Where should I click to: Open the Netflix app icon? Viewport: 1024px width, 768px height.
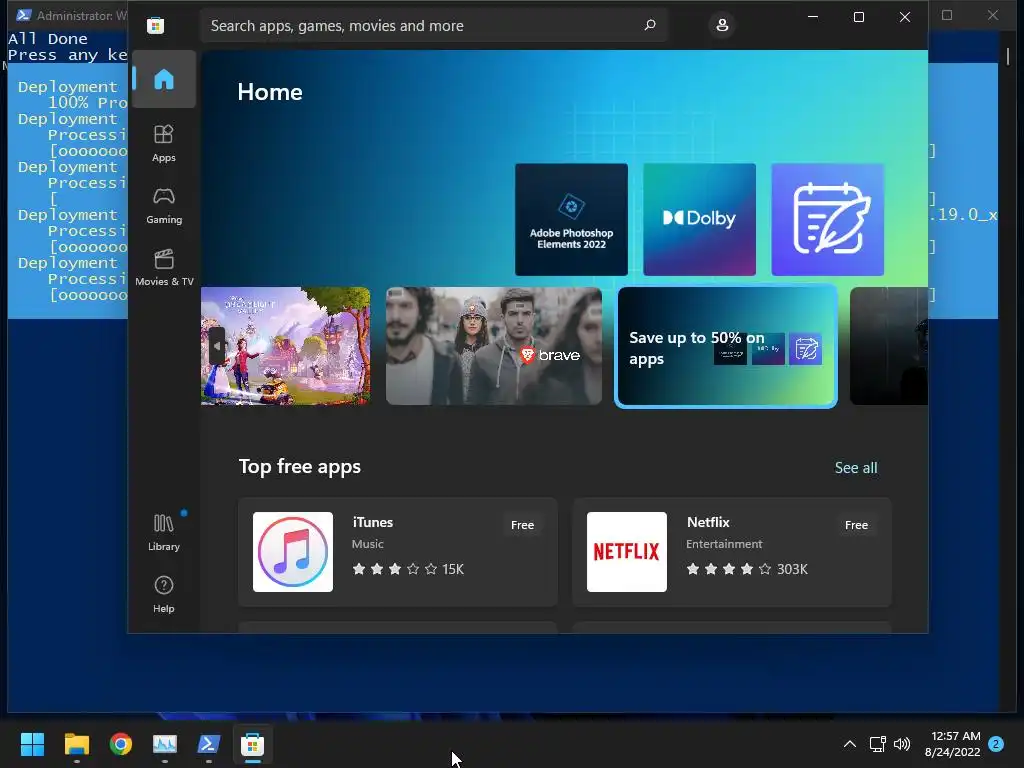[627, 552]
